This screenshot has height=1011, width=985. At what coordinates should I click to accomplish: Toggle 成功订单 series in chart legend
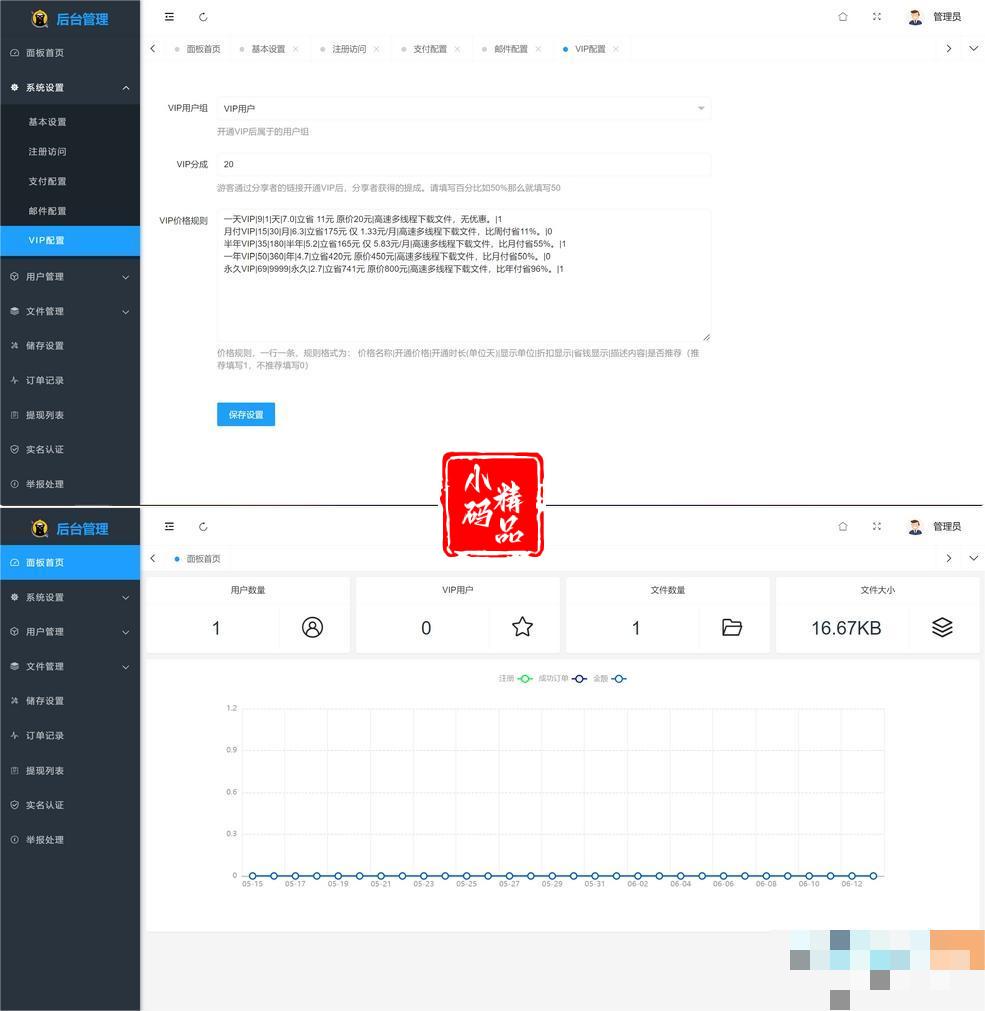click(x=562, y=678)
